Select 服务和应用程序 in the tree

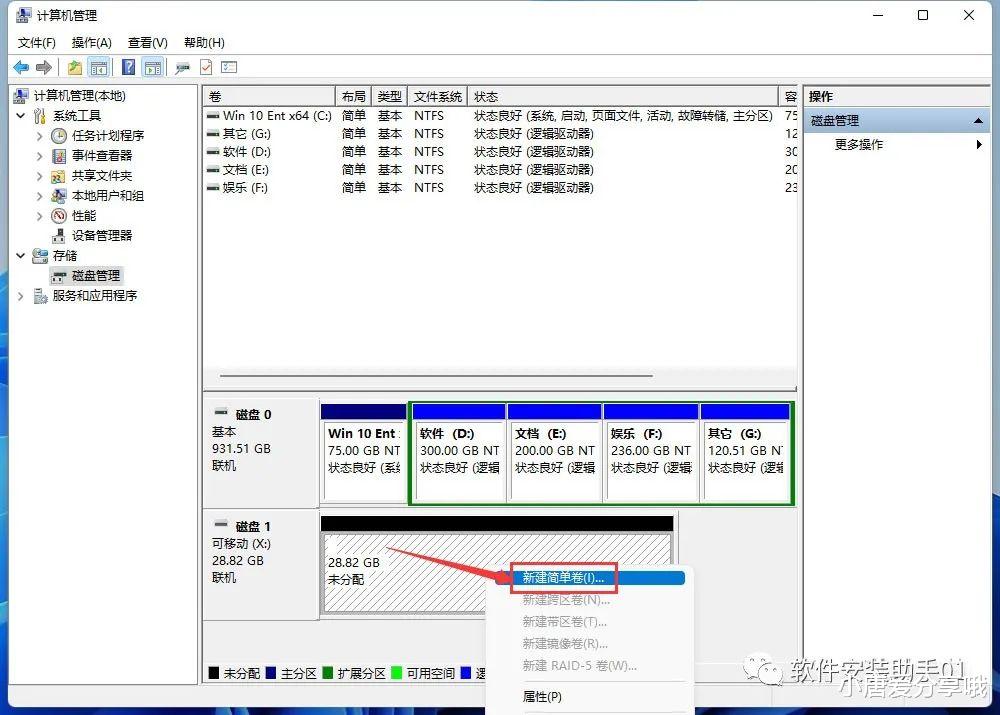click(x=95, y=296)
